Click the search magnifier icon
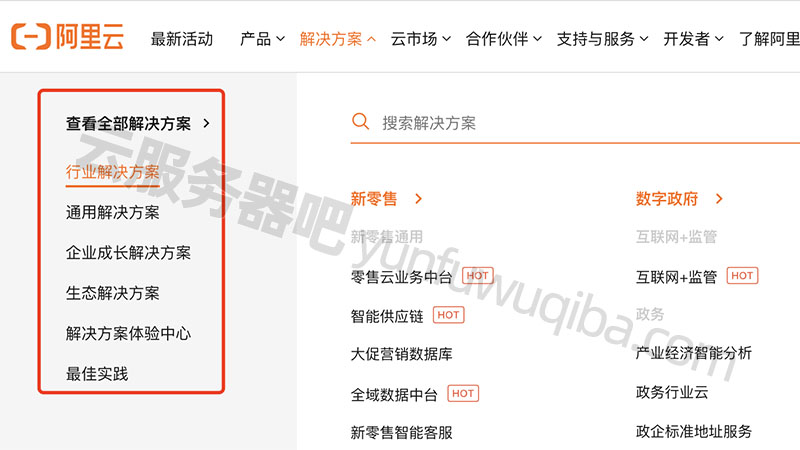The image size is (800, 450). (x=360, y=121)
